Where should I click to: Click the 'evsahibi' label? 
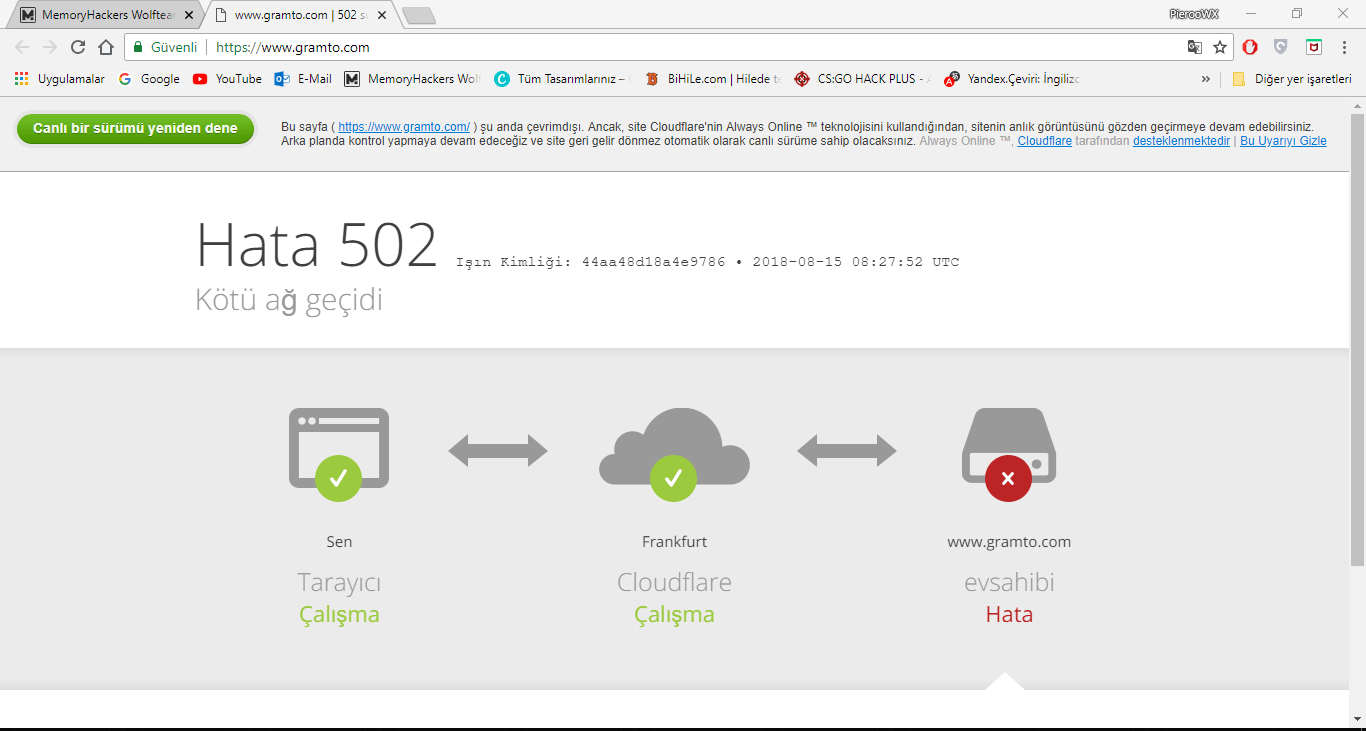[1009, 582]
